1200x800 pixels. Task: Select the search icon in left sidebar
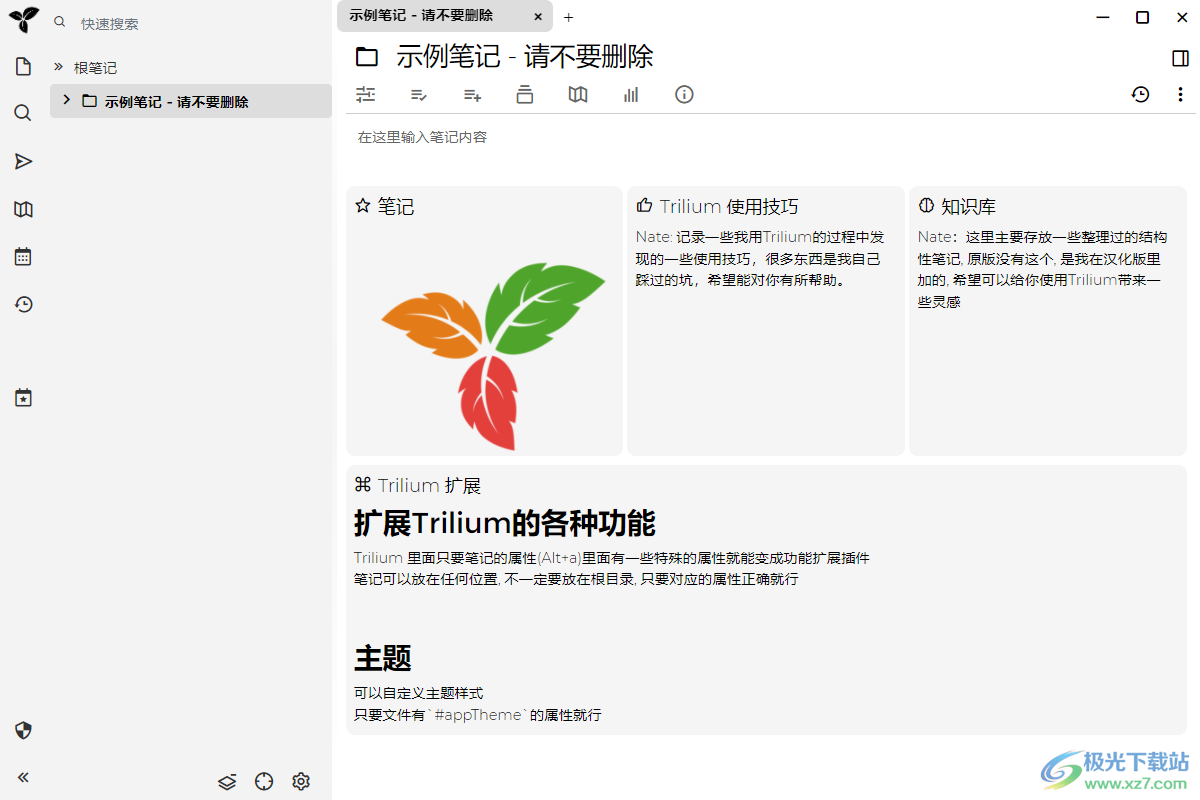[x=23, y=113]
